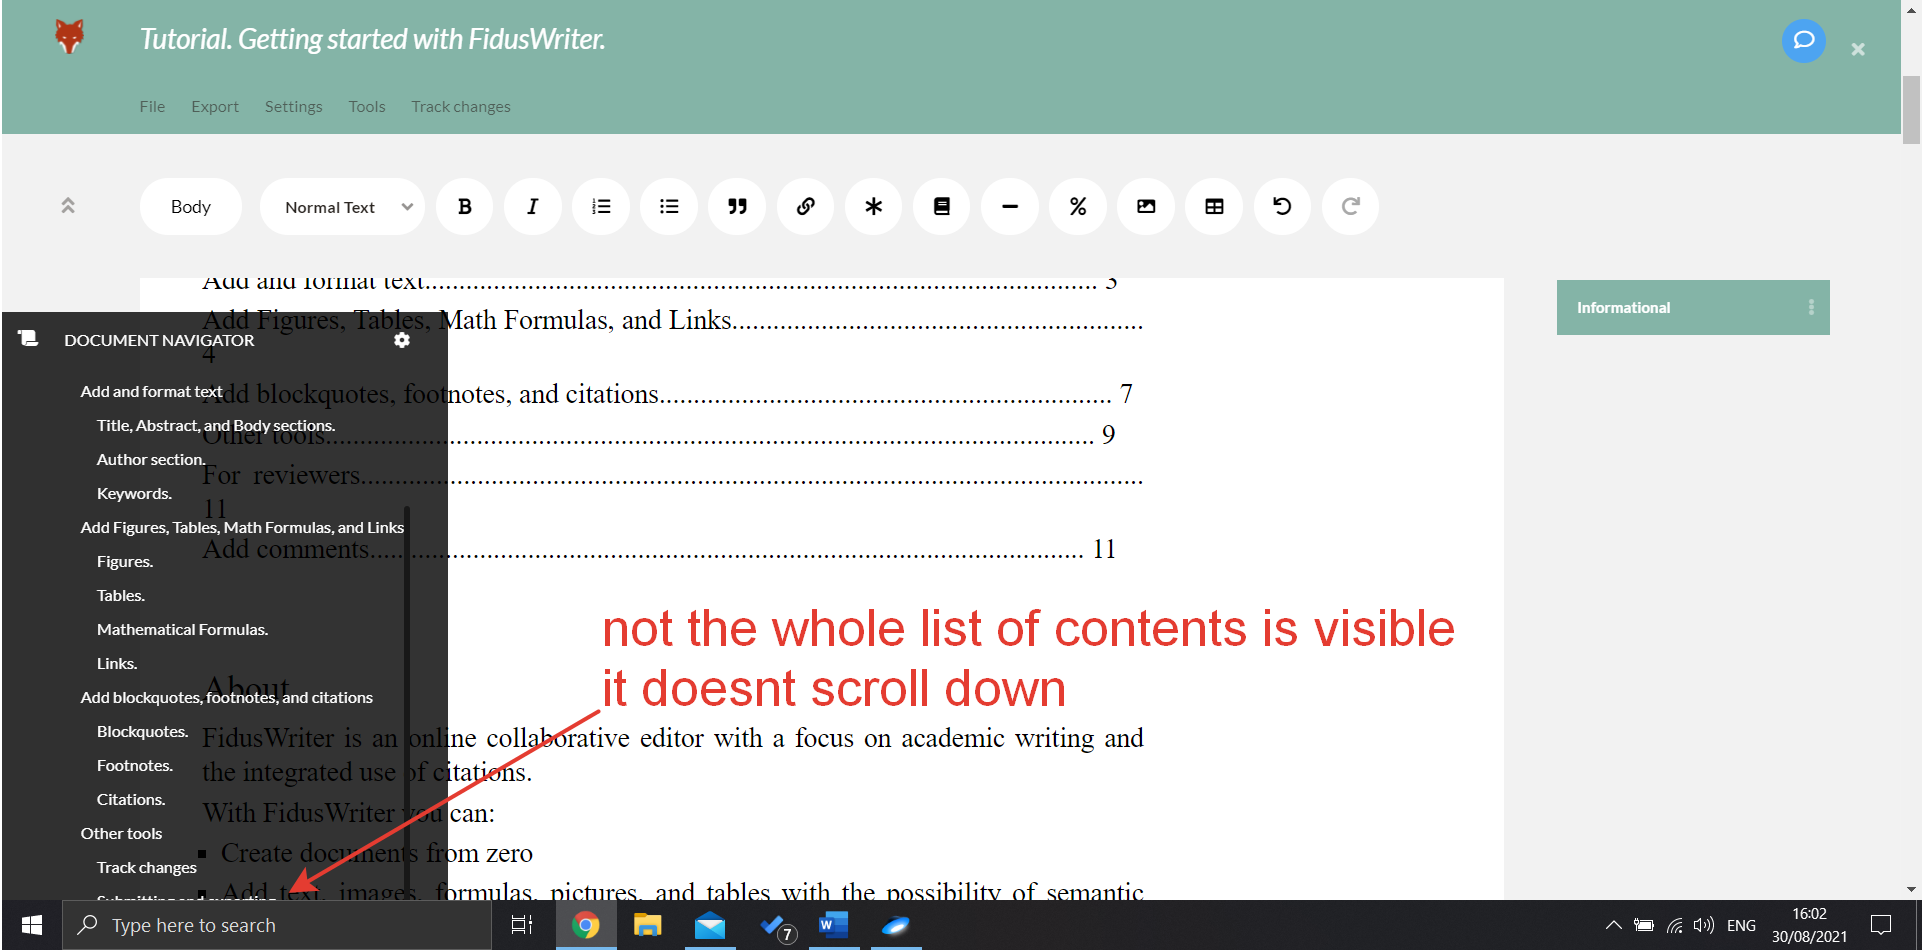Image resolution: width=1922 pixels, height=950 pixels.
Task: Open the Normal Text style dropdown
Action: tap(342, 206)
